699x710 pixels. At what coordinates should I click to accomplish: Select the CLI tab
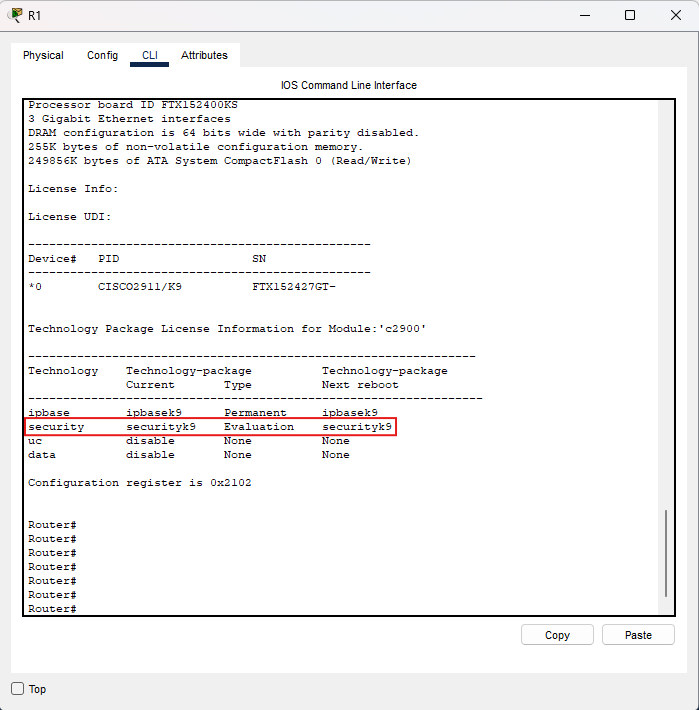[150, 56]
